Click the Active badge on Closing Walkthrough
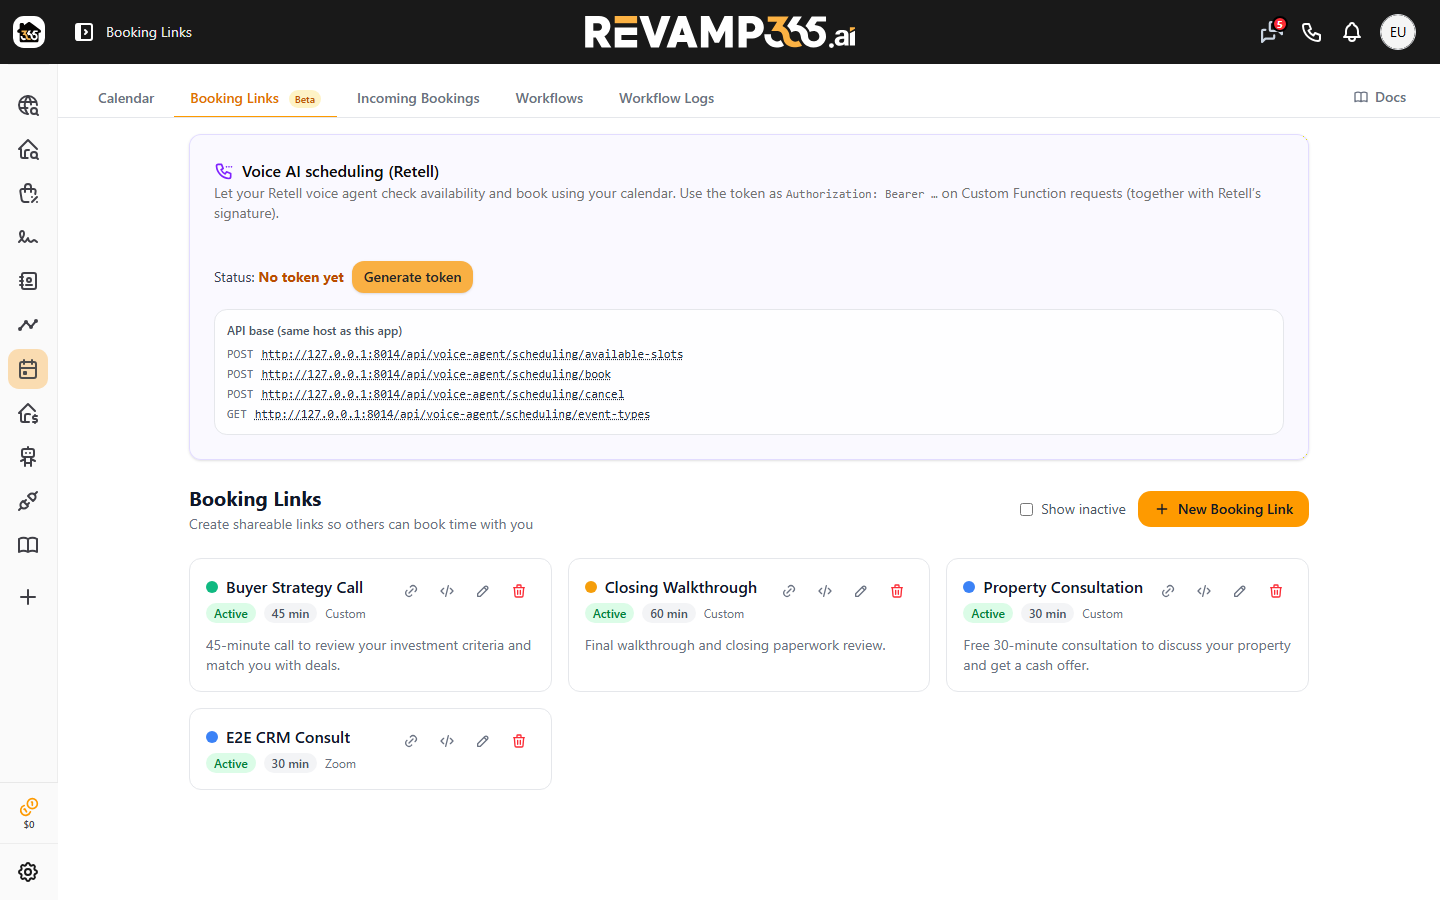1440x900 pixels. tap(609, 614)
